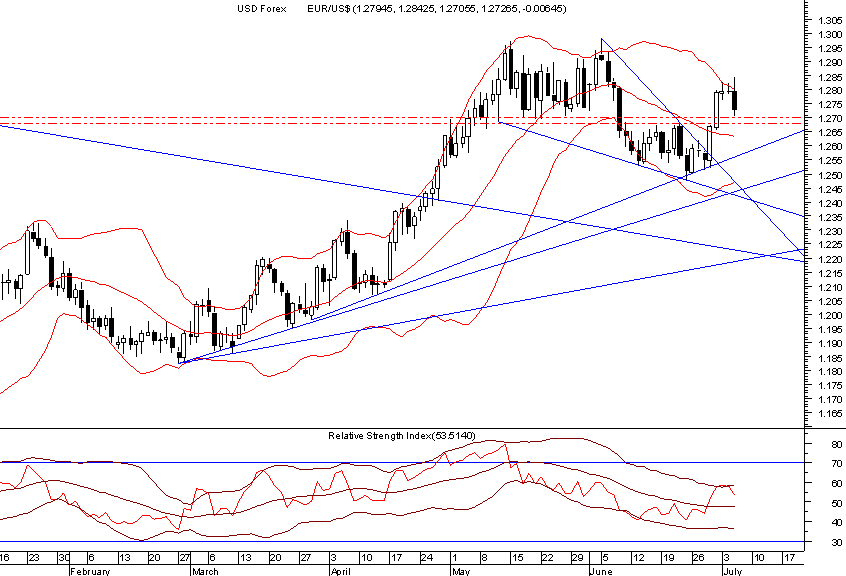Click the date label 24 on time axis
Image resolution: width=846 pixels, height=576 pixels.
point(426,558)
